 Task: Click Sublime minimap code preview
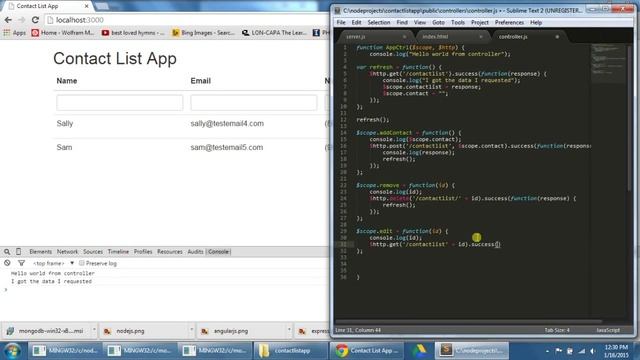pyautogui.click(x=608, y=62)
